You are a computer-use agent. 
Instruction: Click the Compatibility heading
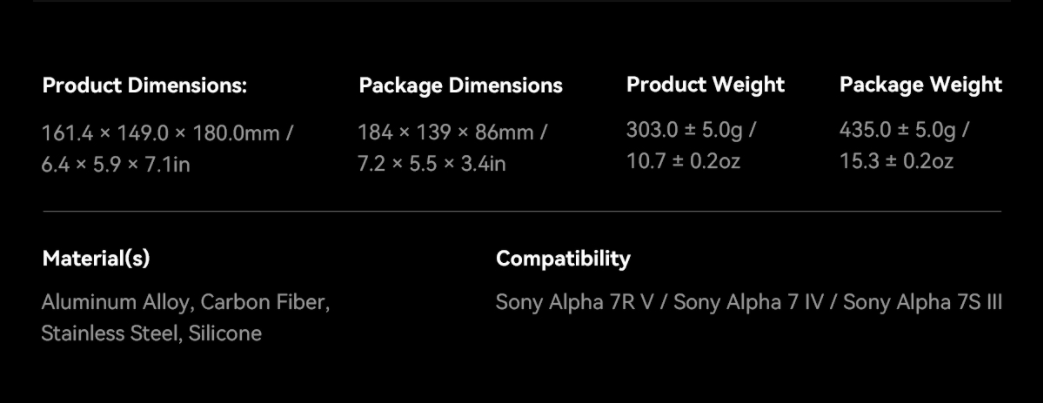[x=563, y=259]
